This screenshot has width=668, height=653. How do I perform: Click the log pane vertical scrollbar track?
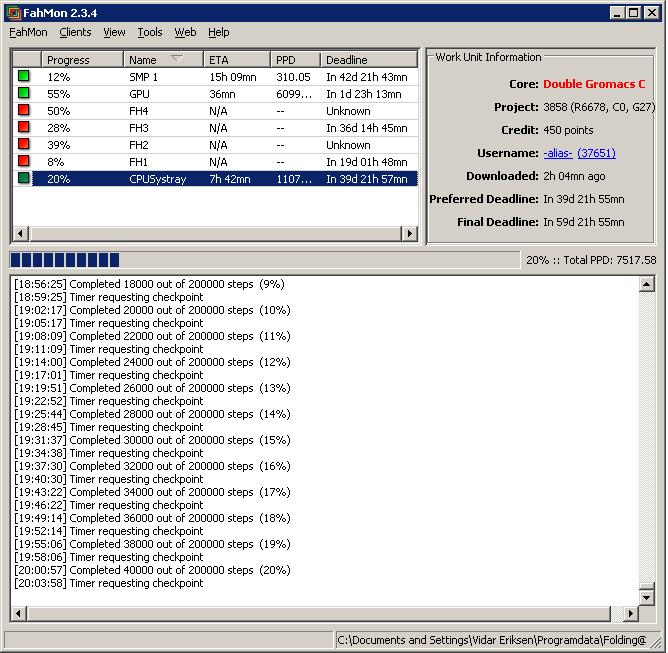(x=646, y=437)
